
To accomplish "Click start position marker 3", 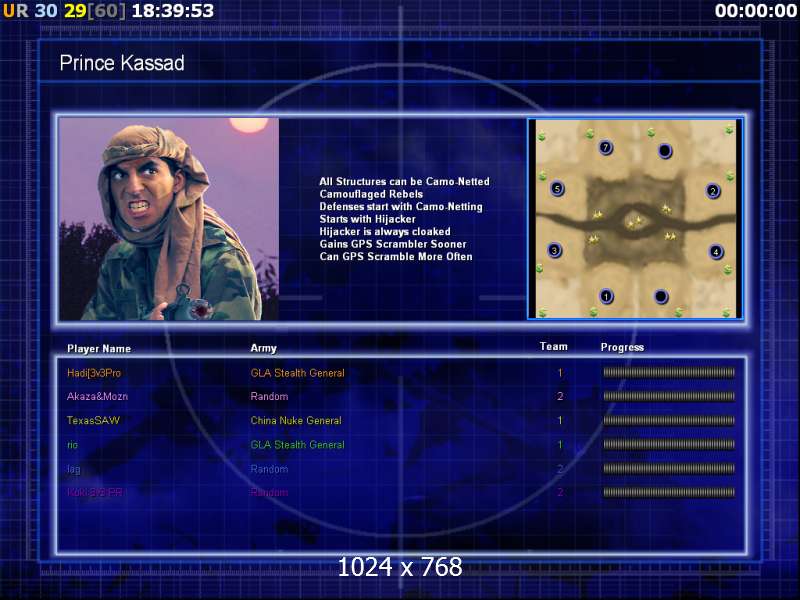I will [554, 250].
